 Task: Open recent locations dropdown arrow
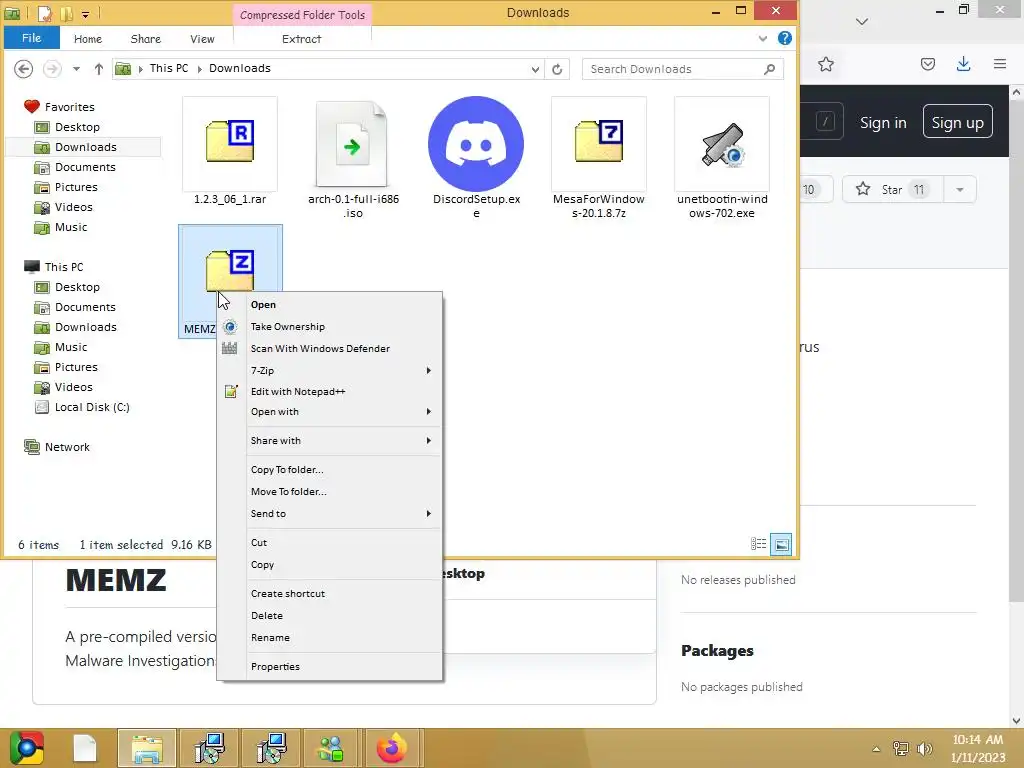click(76, 69)
